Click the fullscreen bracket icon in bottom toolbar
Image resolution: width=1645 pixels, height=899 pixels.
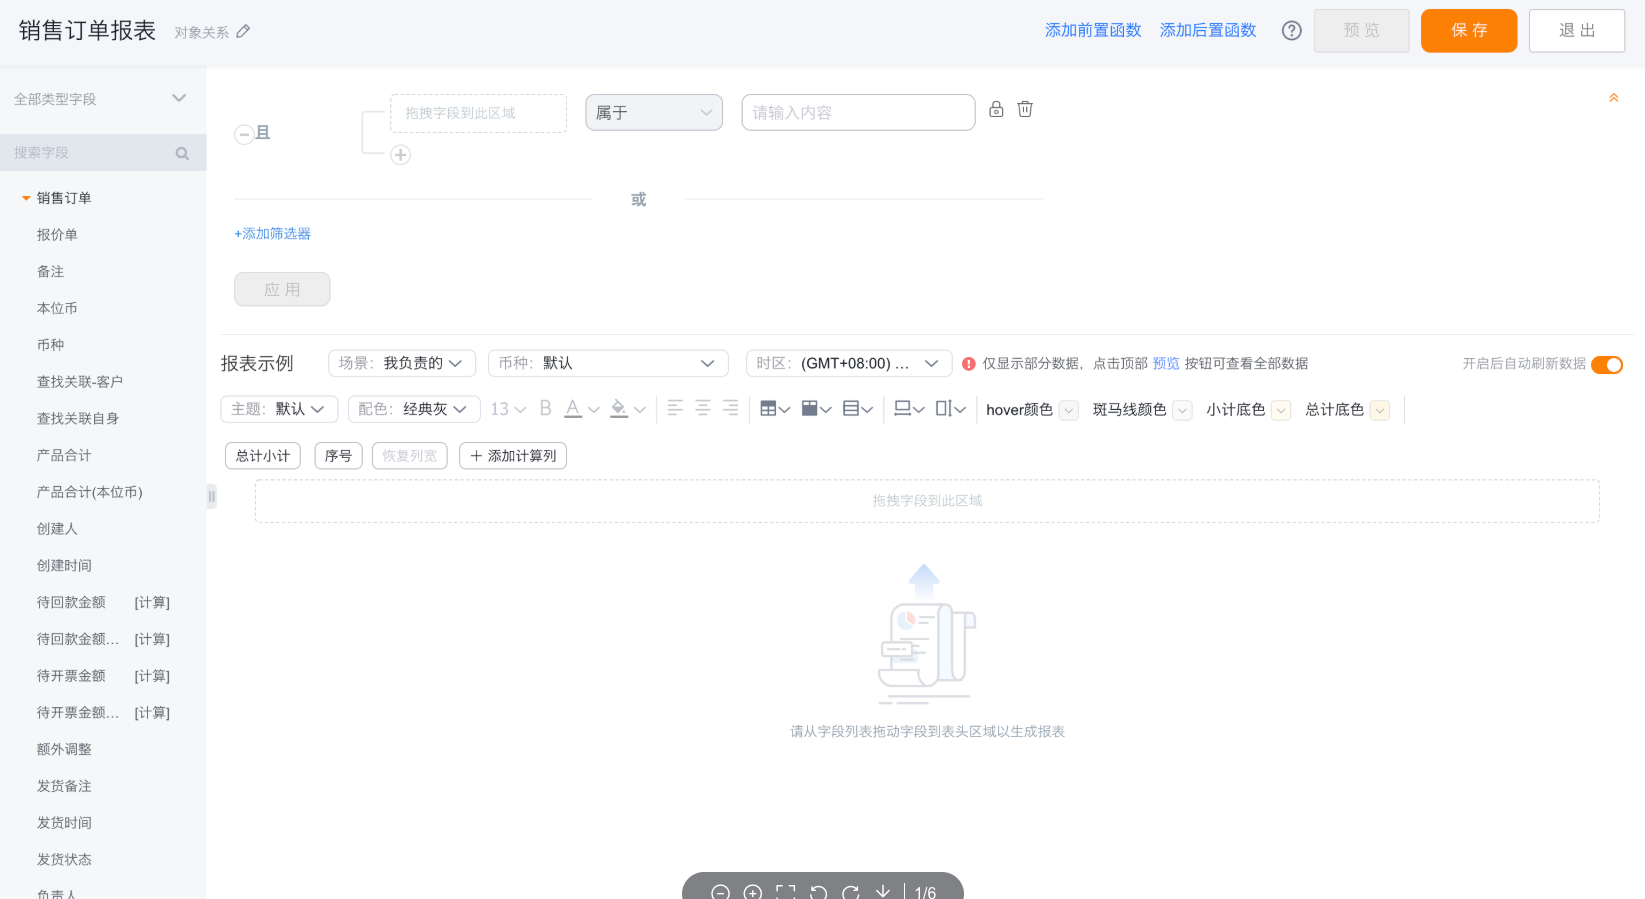pos(786,892)
